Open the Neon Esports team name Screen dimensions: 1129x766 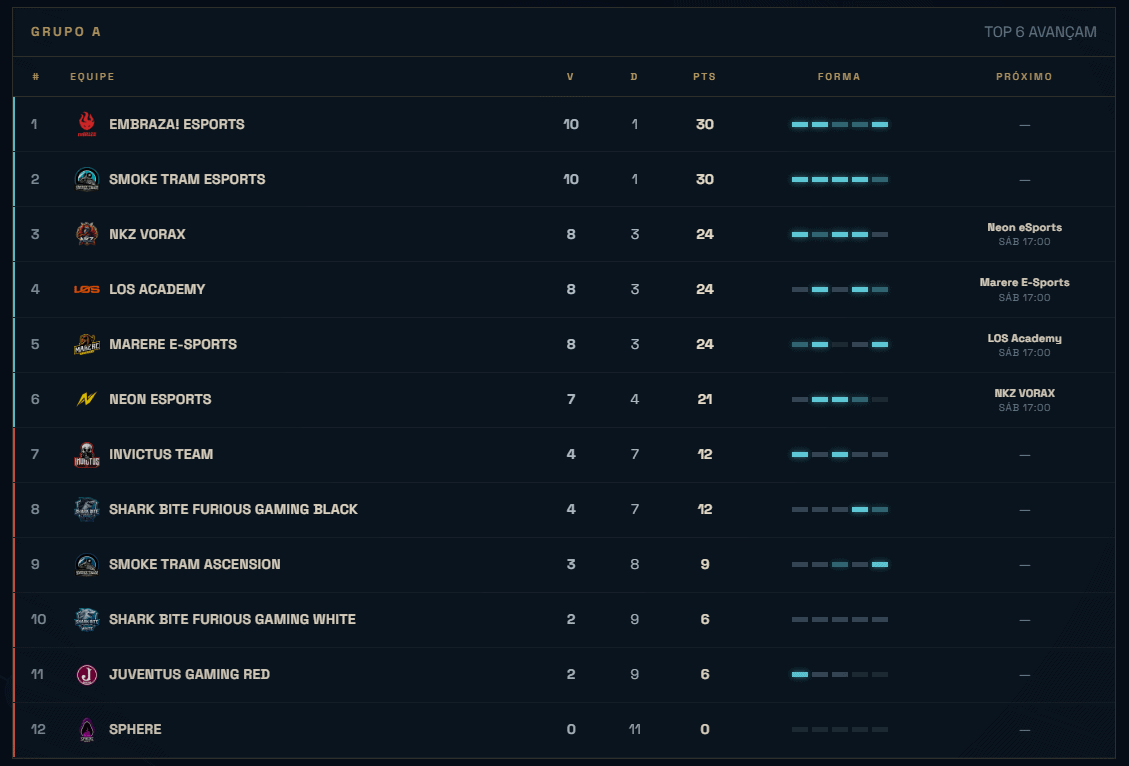[160, 399]
